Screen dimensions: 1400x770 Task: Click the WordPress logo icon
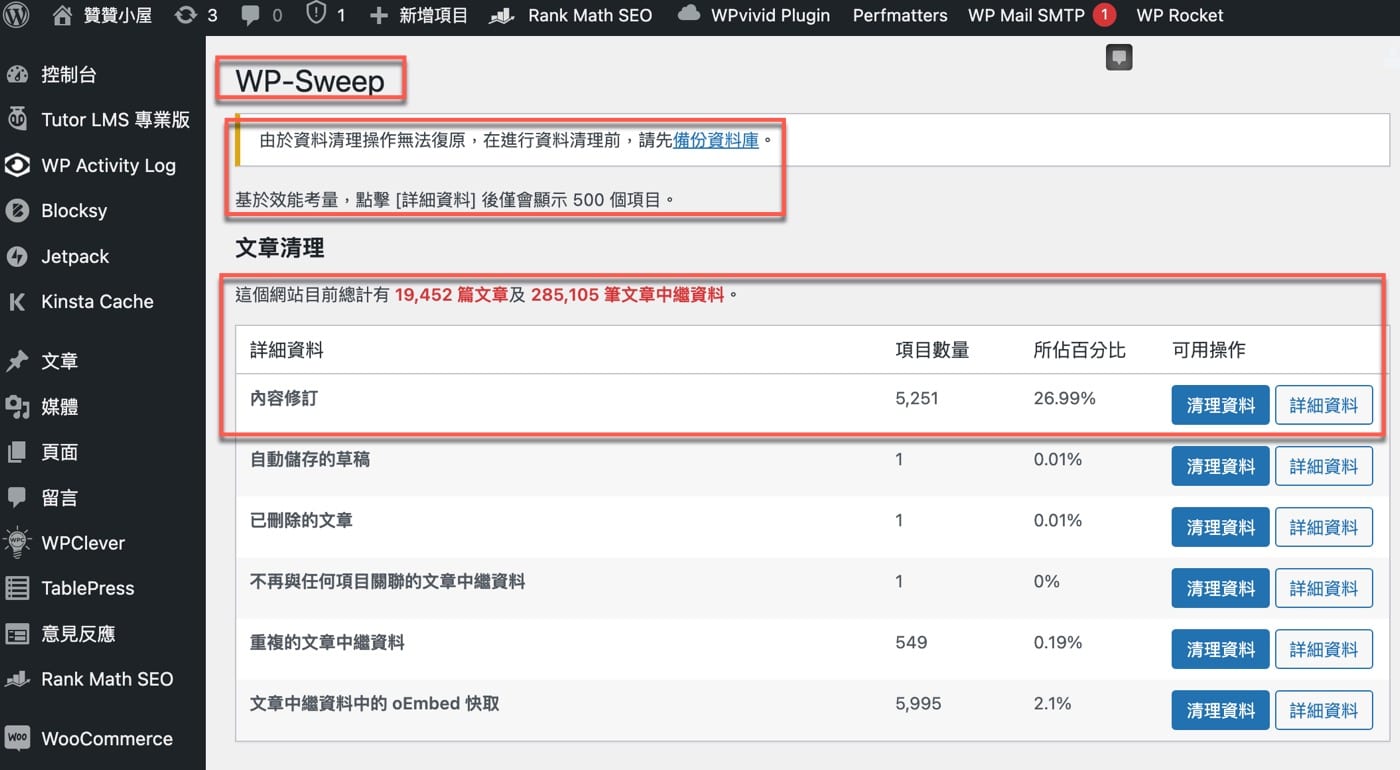[x=17, y=15]
